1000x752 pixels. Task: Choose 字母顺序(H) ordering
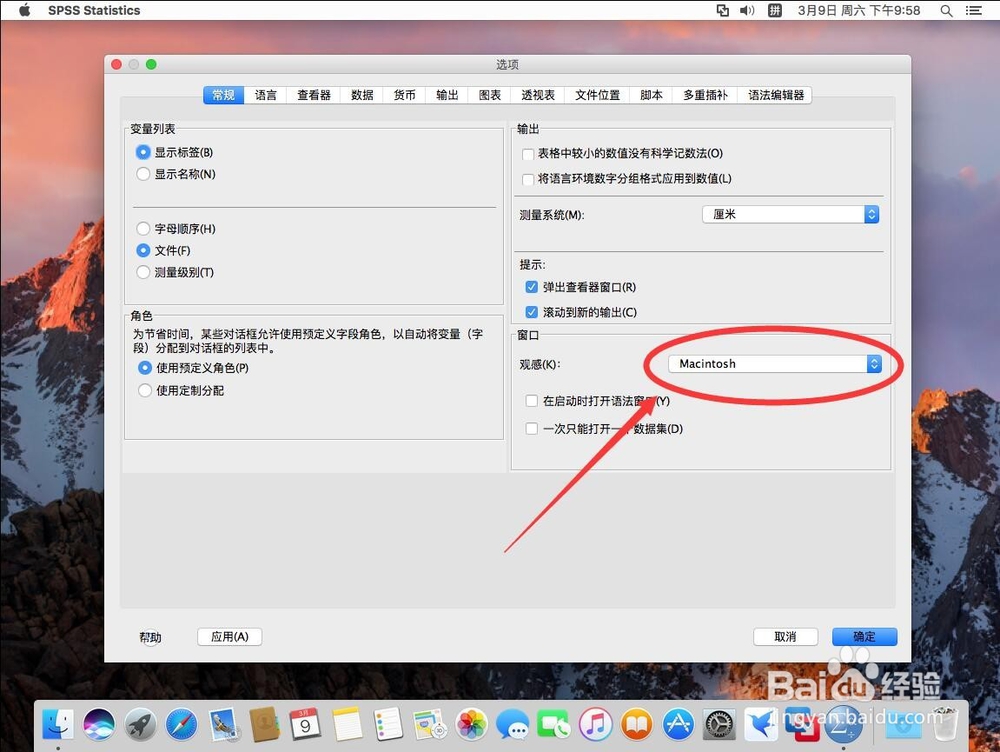click(x=143, y=228)
